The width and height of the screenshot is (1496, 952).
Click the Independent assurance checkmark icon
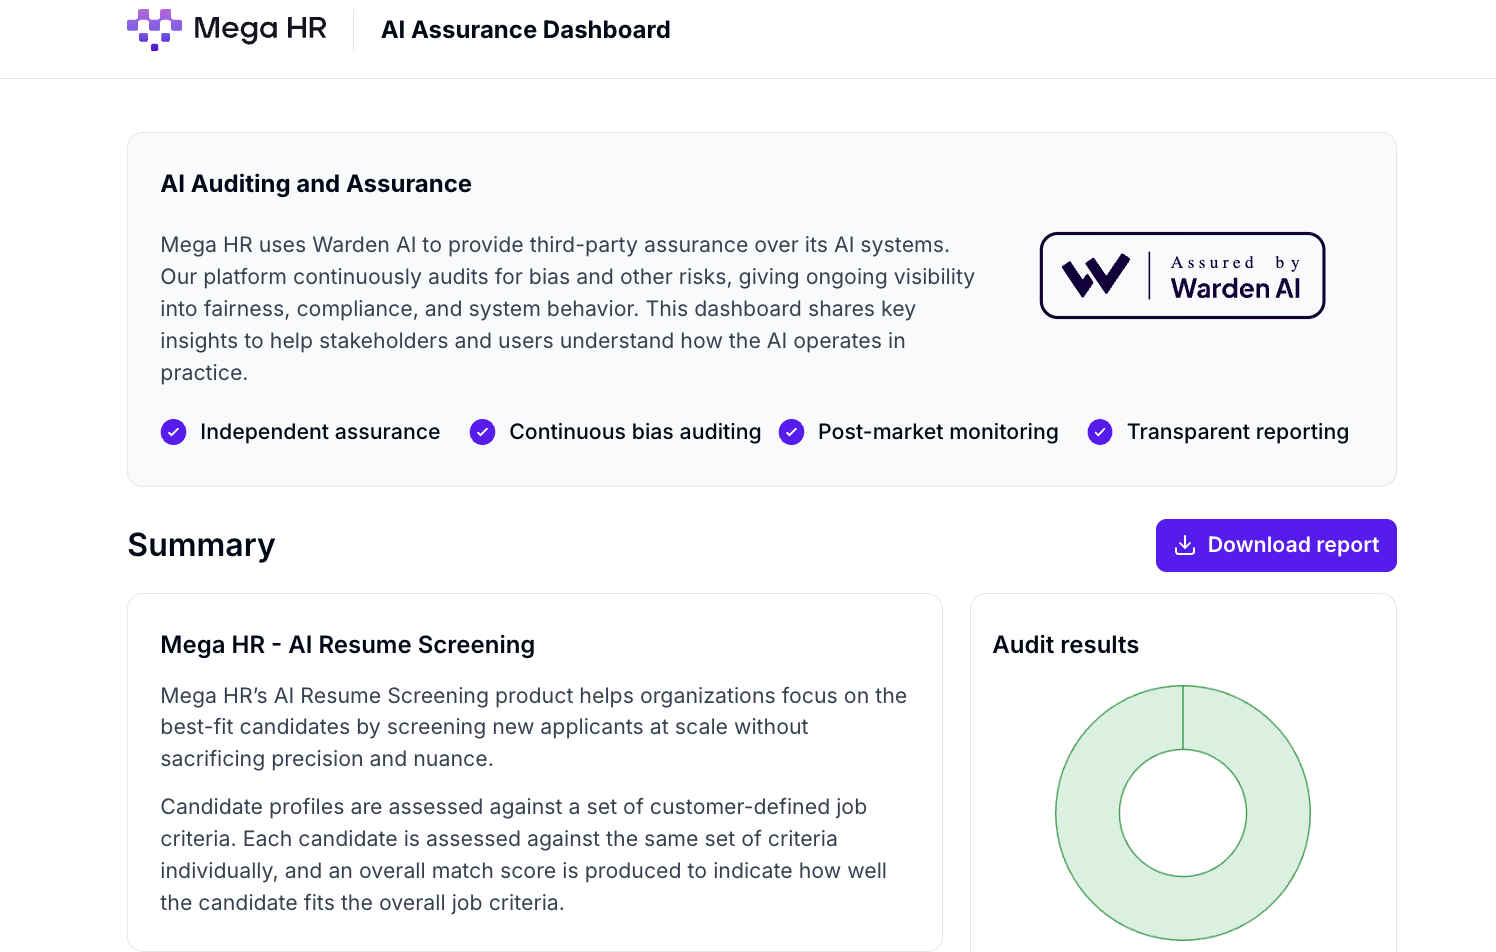tap(173, 432)
